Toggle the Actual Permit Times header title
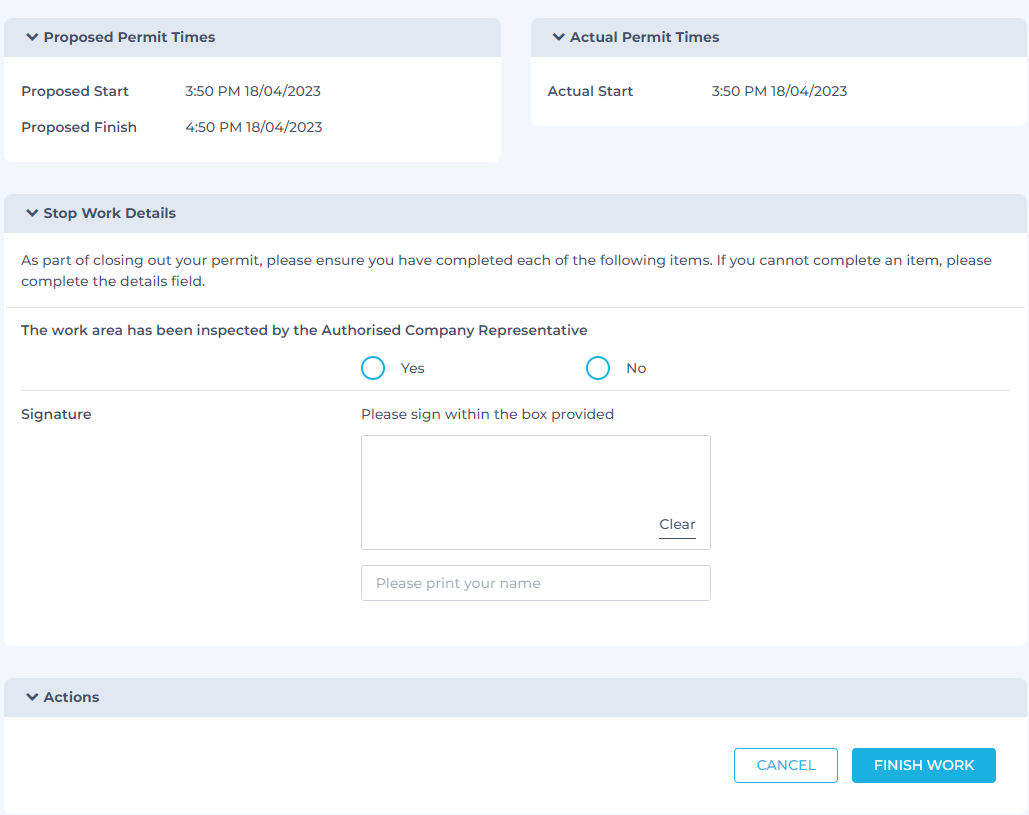Viewport: 1029px width, 815px height. point(644,38)
